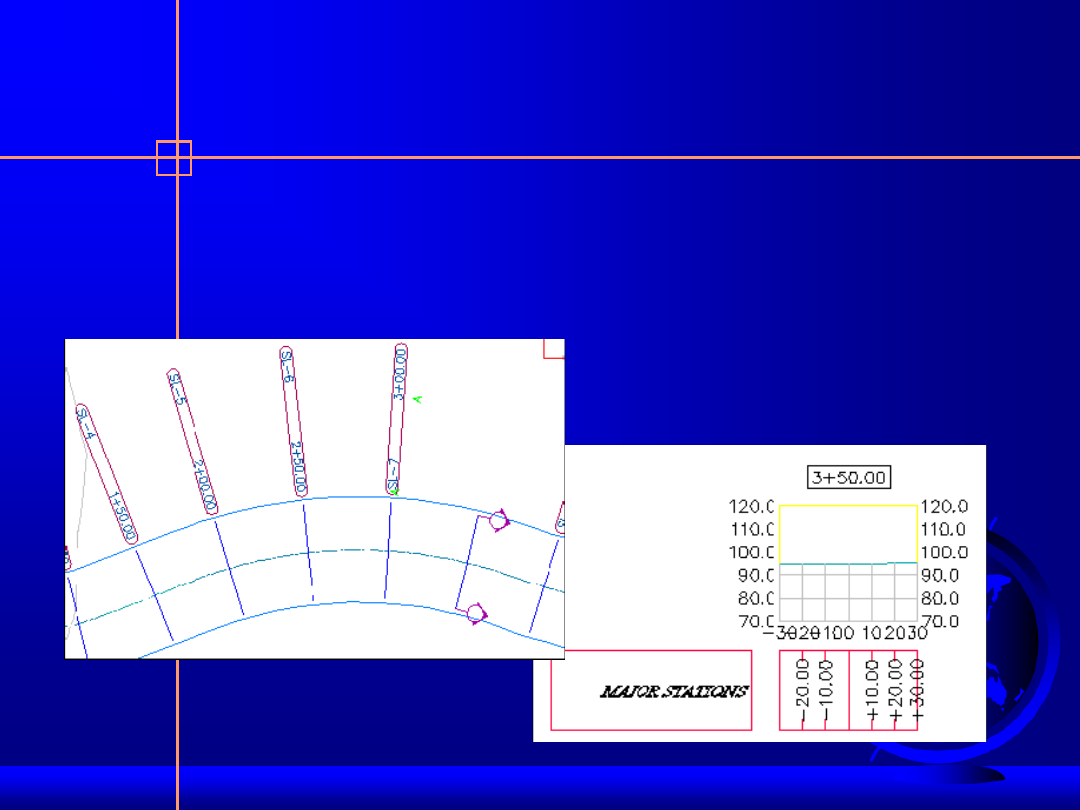Select the +30.00 offset label
1080x810 pixels.
tap(917, 689)
